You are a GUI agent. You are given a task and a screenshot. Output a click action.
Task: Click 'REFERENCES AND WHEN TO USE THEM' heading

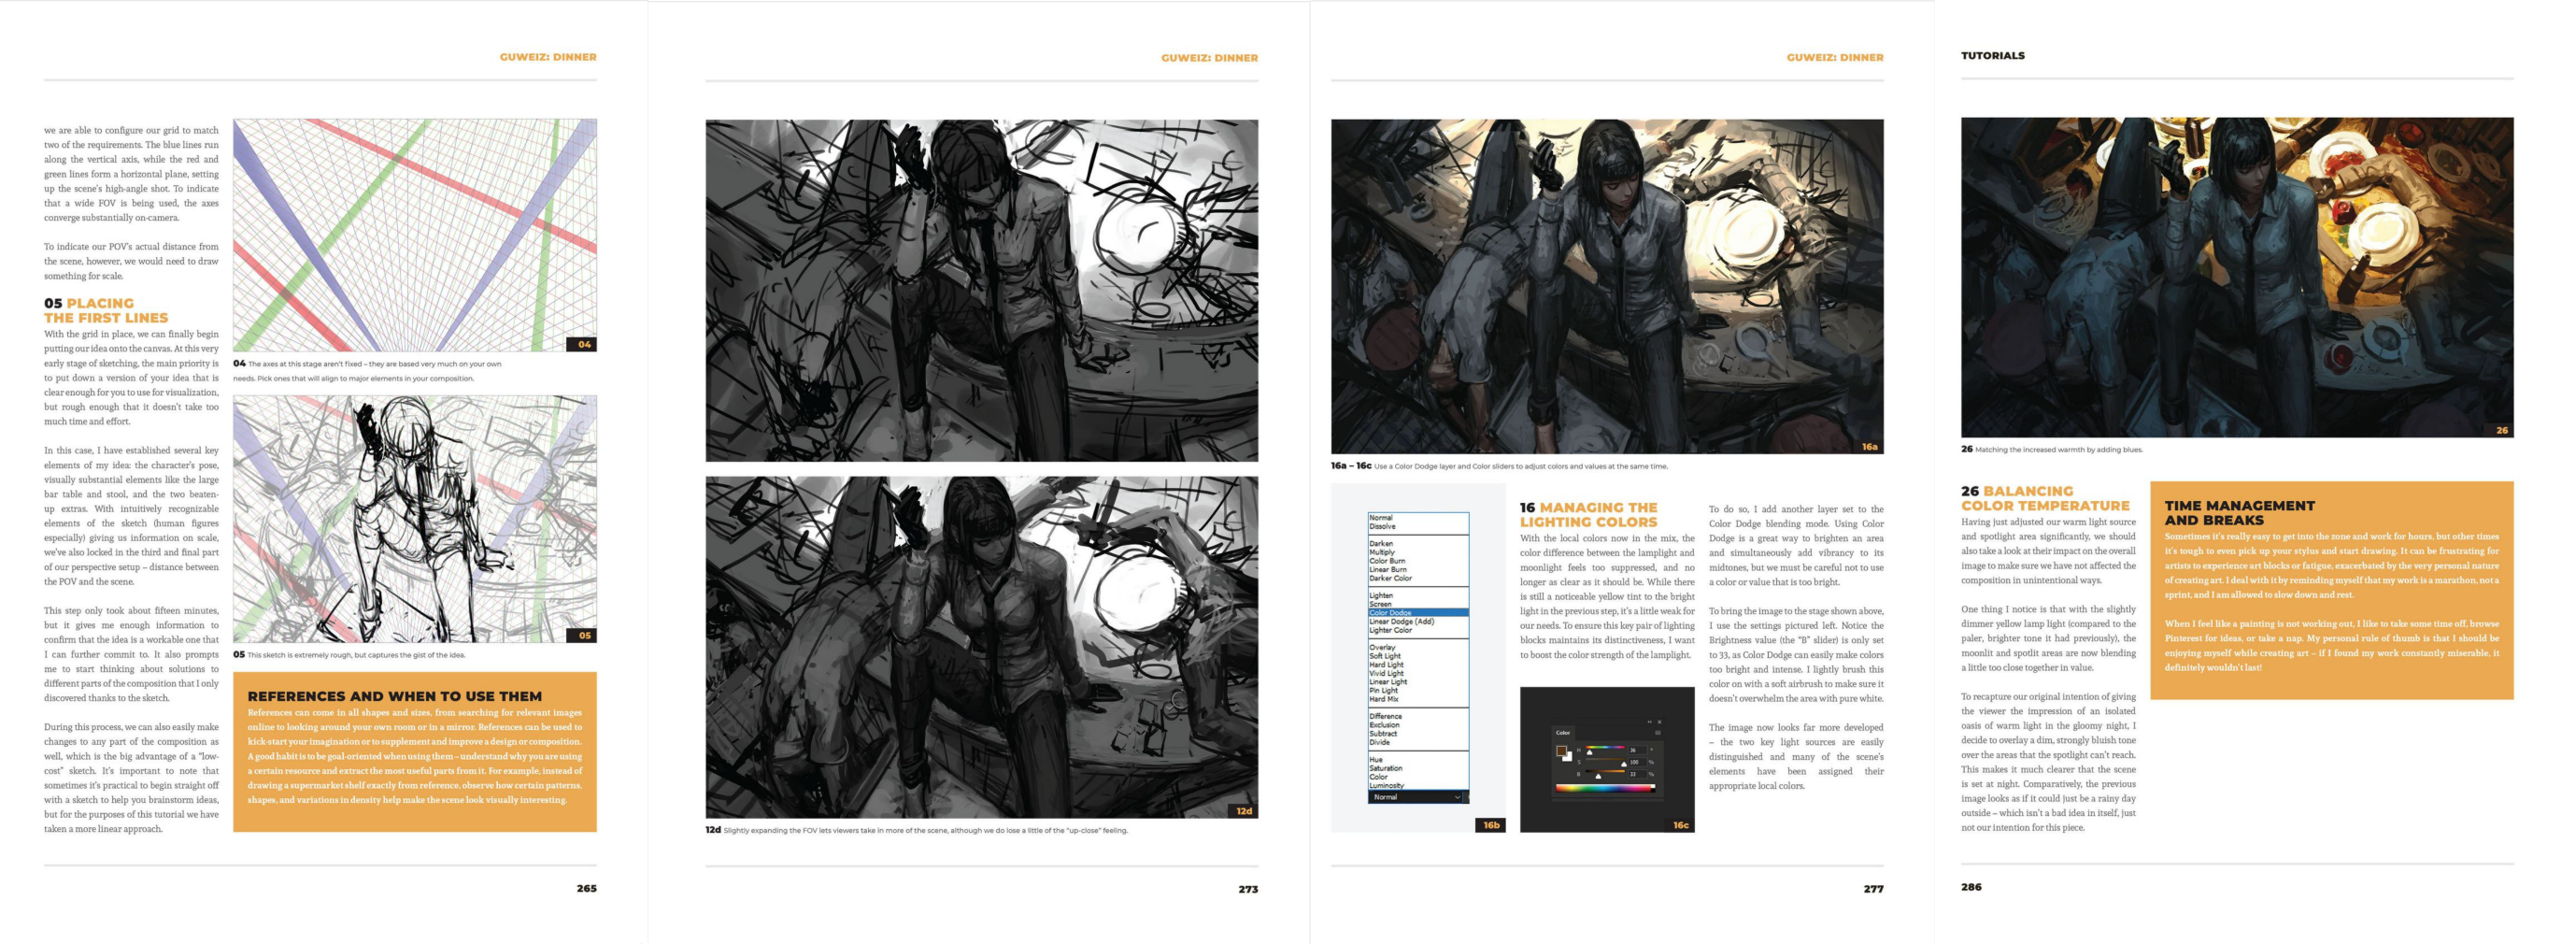(x=395, y=696)
